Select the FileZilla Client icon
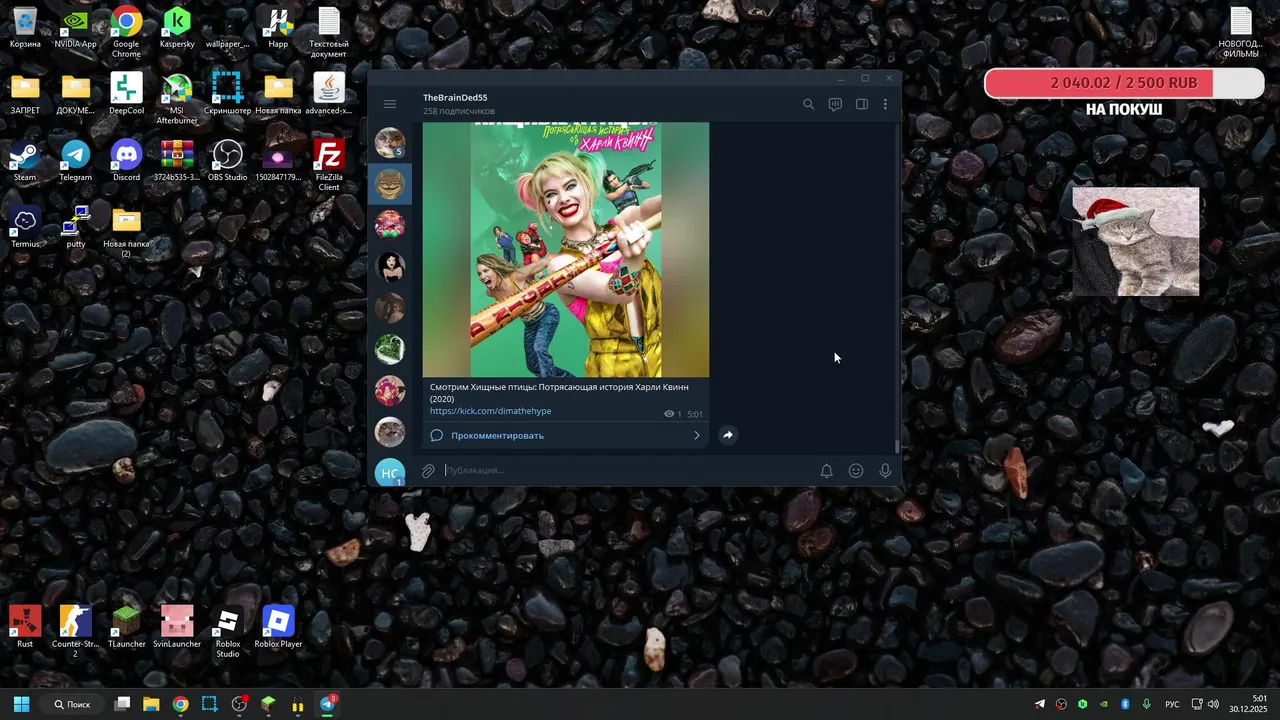Image resolution: width=1280 pixels, height=720 pixels. click(x=329, y=165)
